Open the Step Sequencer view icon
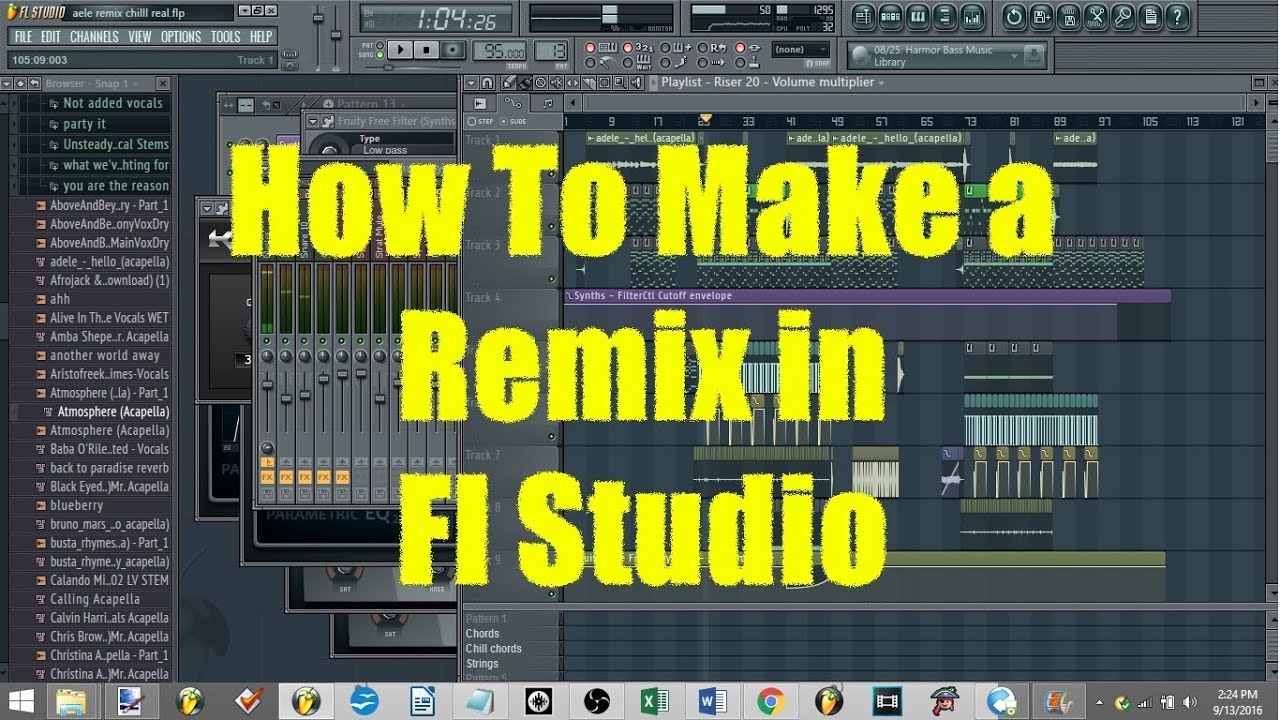Viewport: 1280px width, 720px height. click(890, 17)
